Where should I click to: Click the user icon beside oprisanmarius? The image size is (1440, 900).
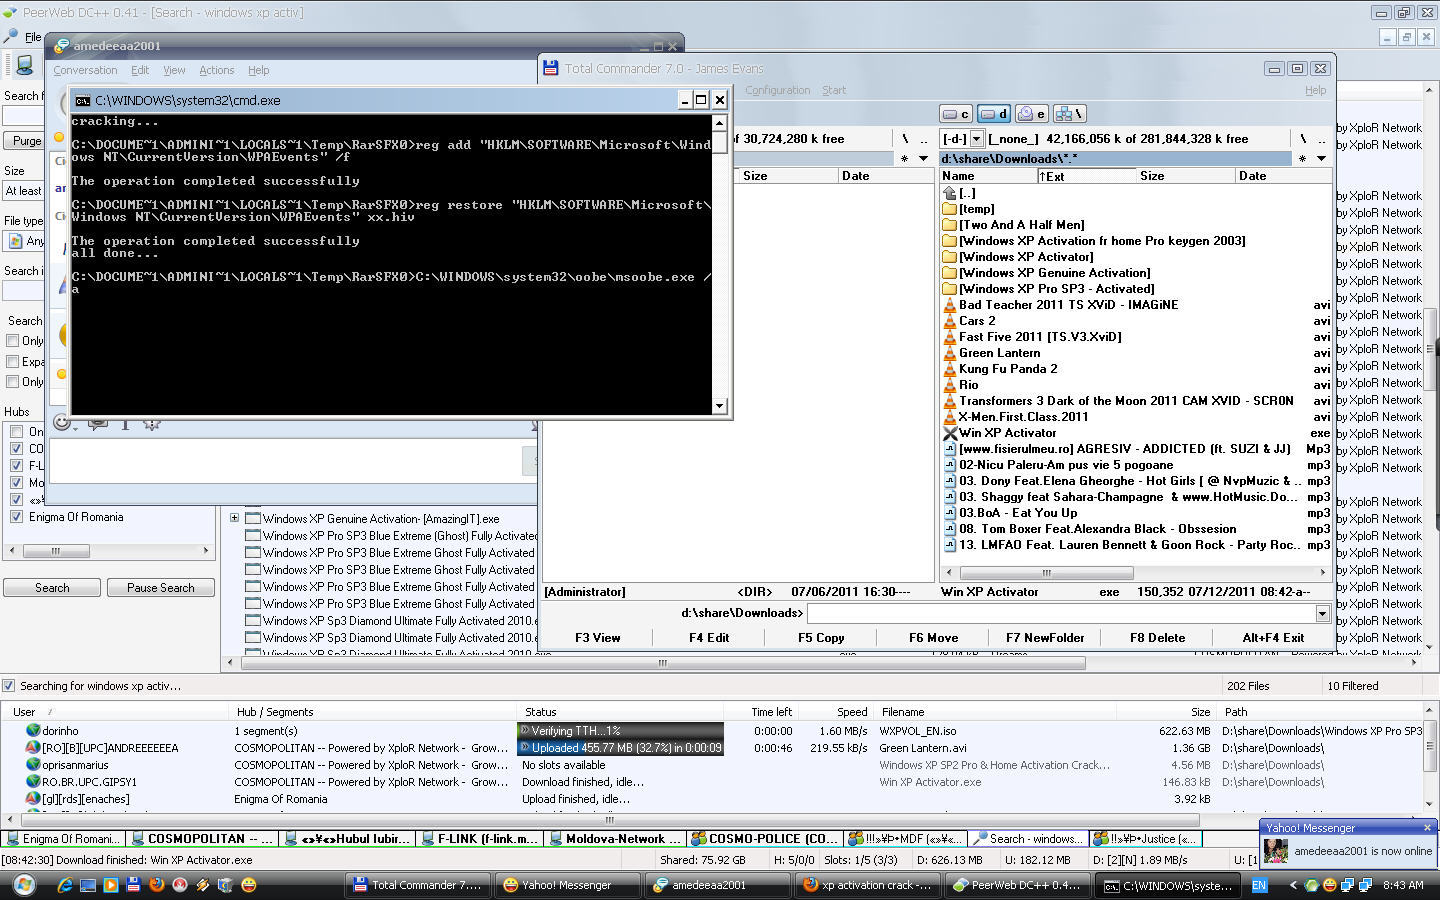[x=33, y=765]
